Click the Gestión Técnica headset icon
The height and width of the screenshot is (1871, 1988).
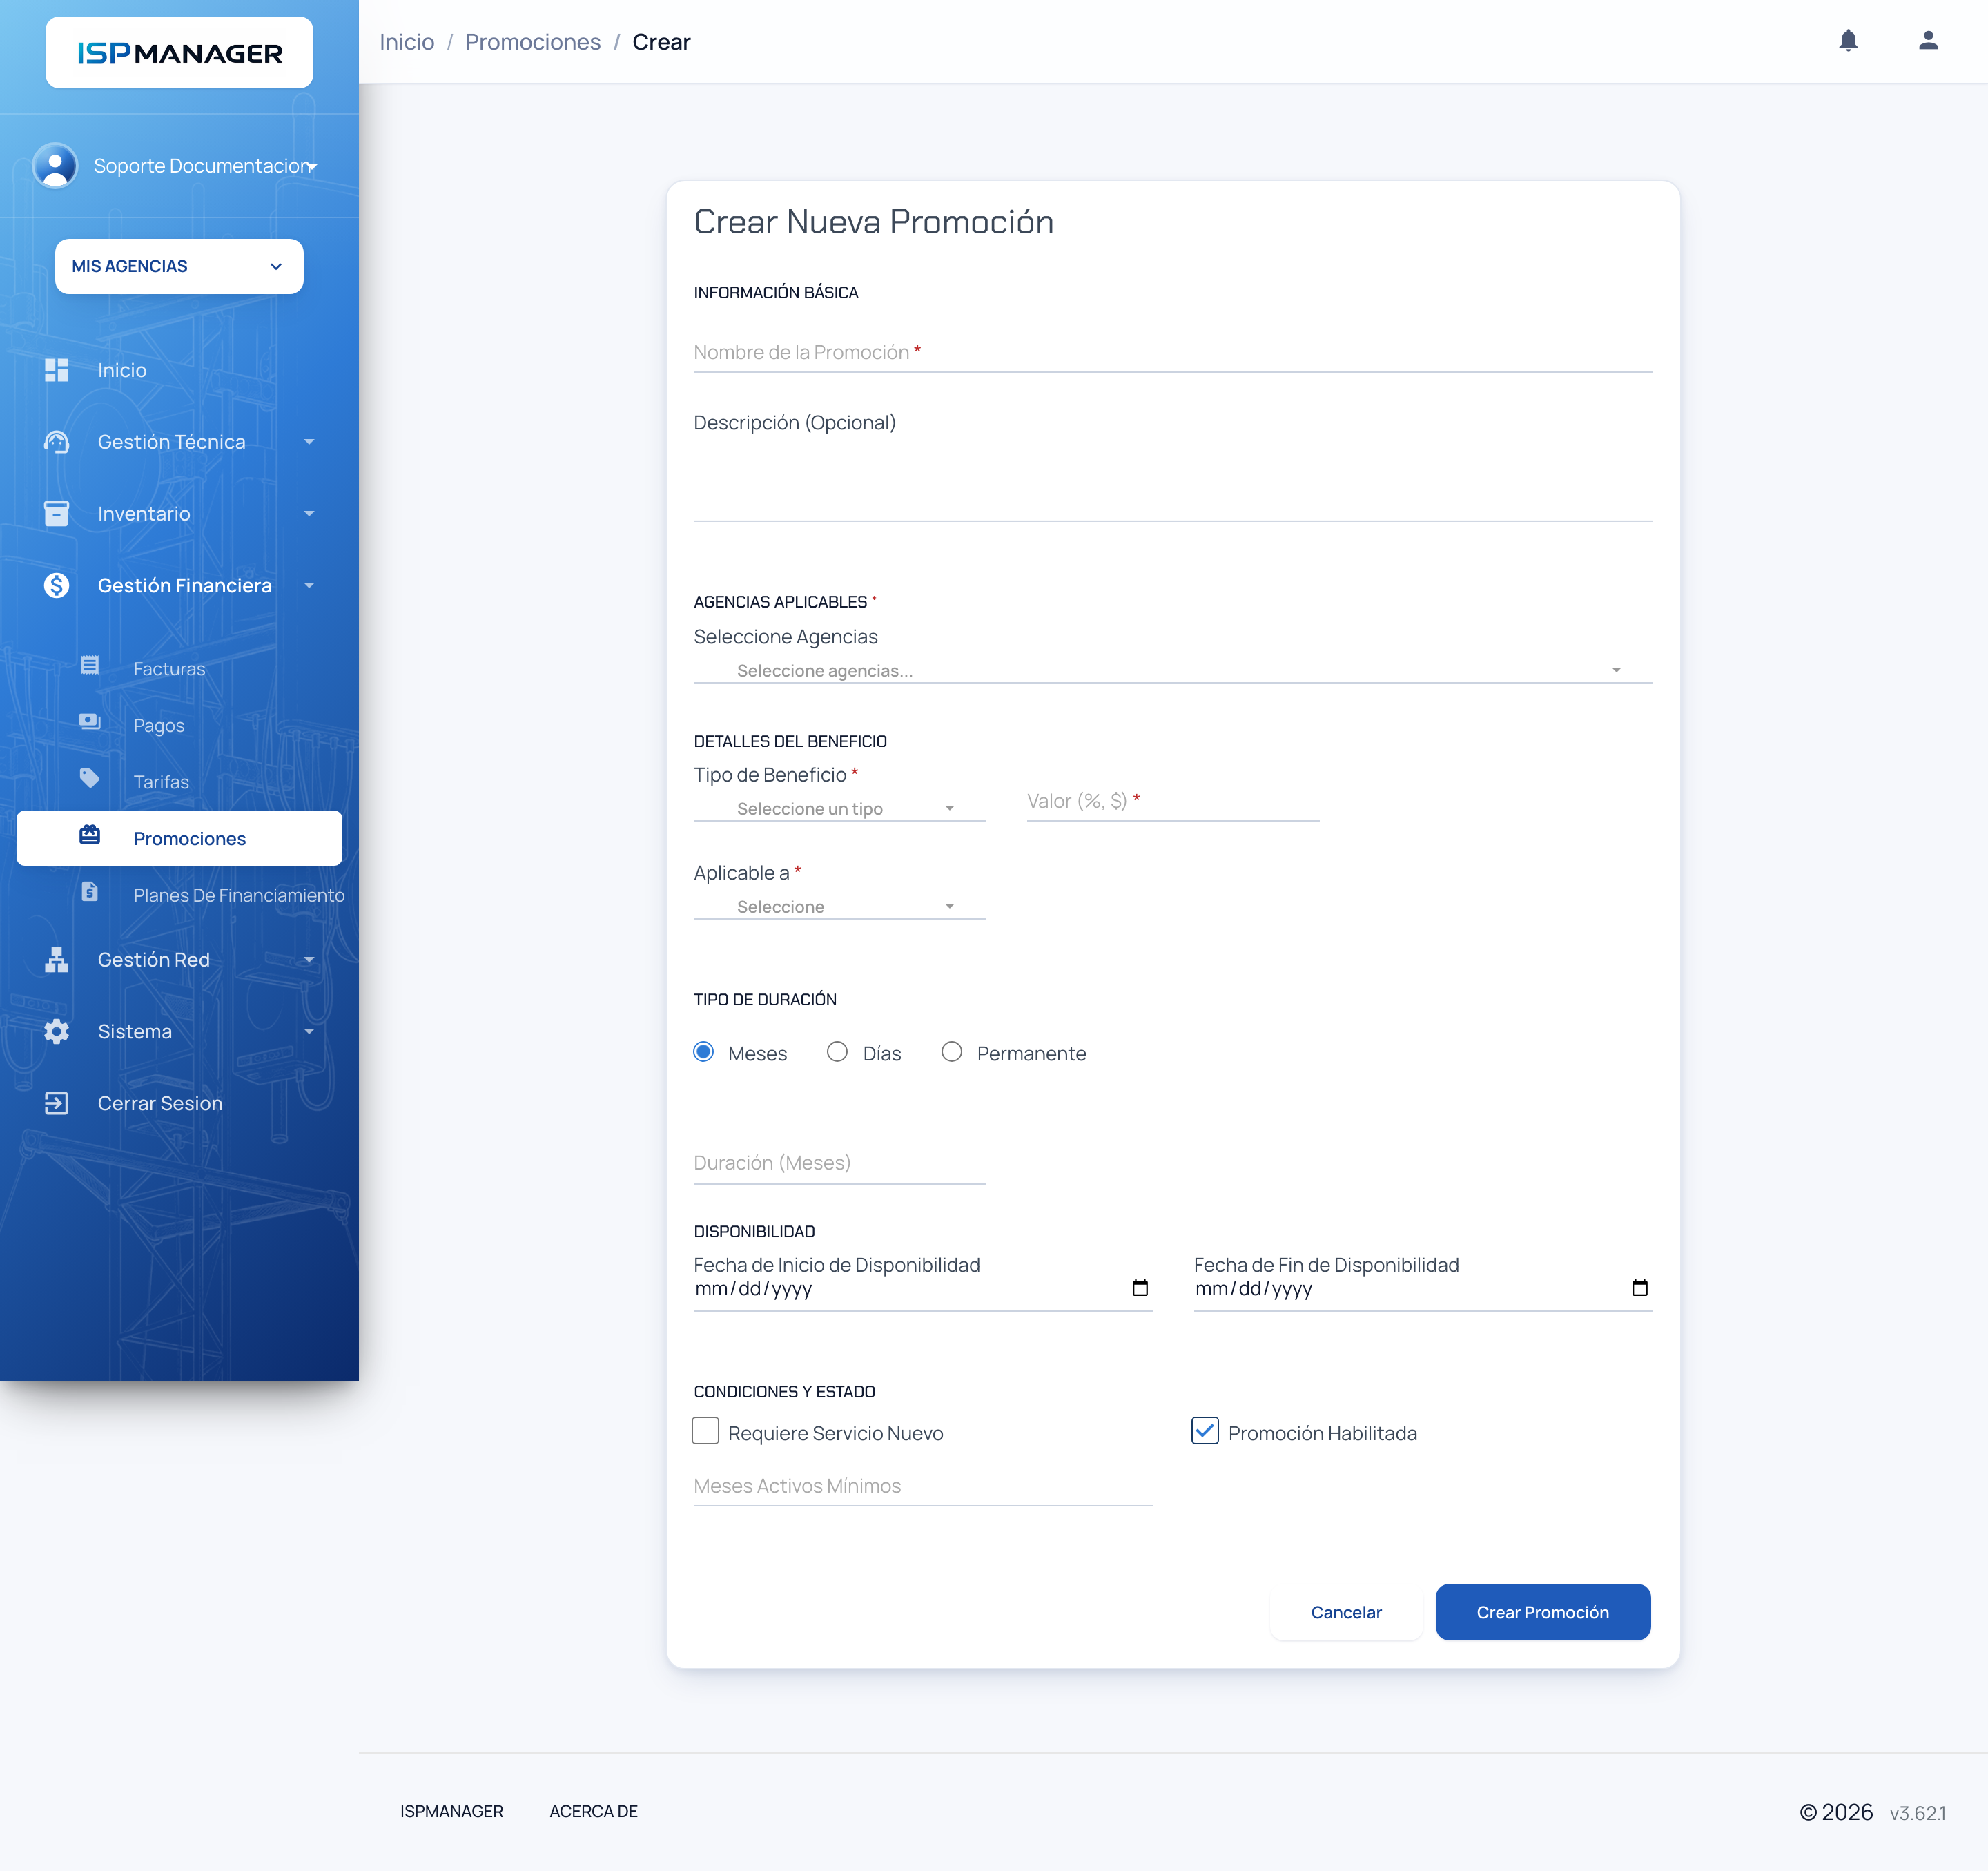click(57, 442)
